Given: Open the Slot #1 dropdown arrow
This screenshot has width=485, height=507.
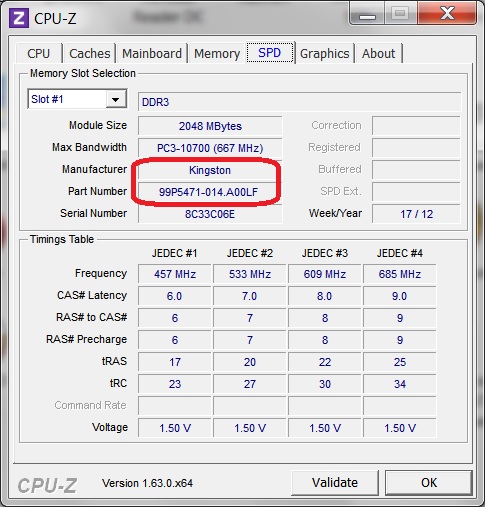Looking at the screenshot, I should point(116,99).
